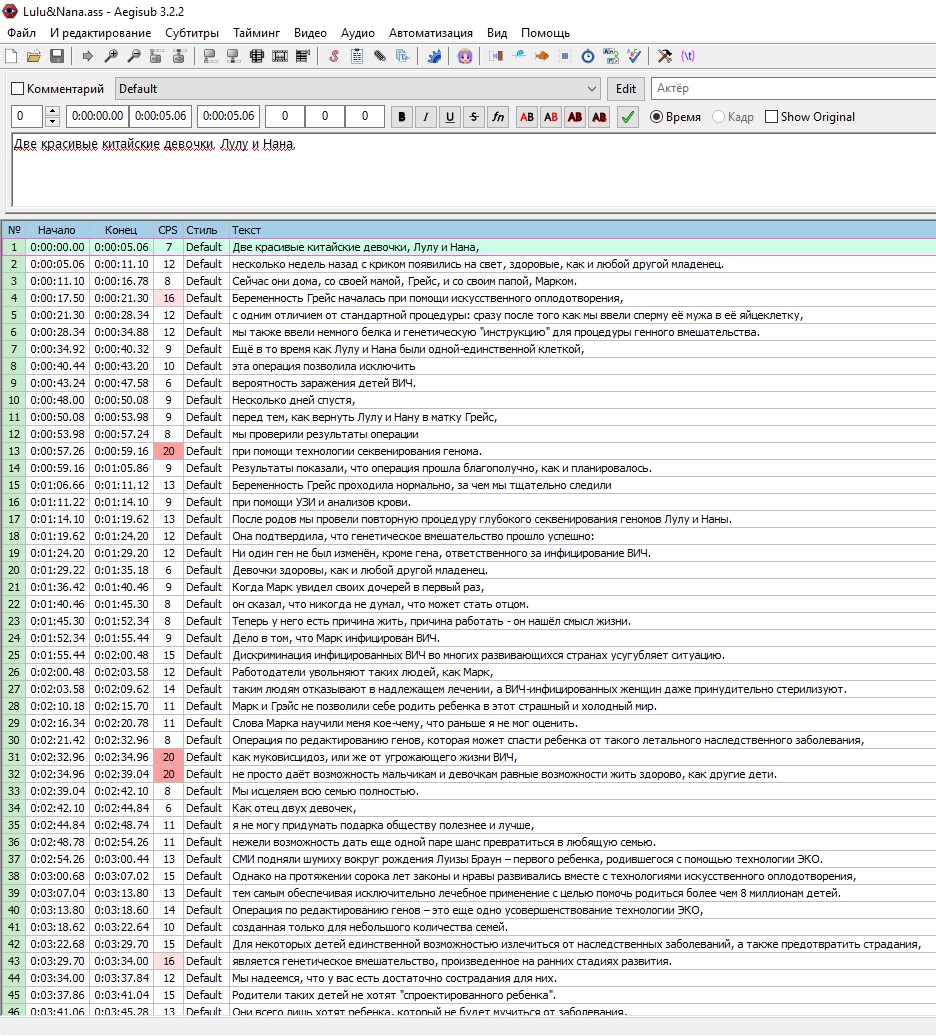Open the Styling Assistant icon
Screen dimensions: 936x1036
click(519, 56)
